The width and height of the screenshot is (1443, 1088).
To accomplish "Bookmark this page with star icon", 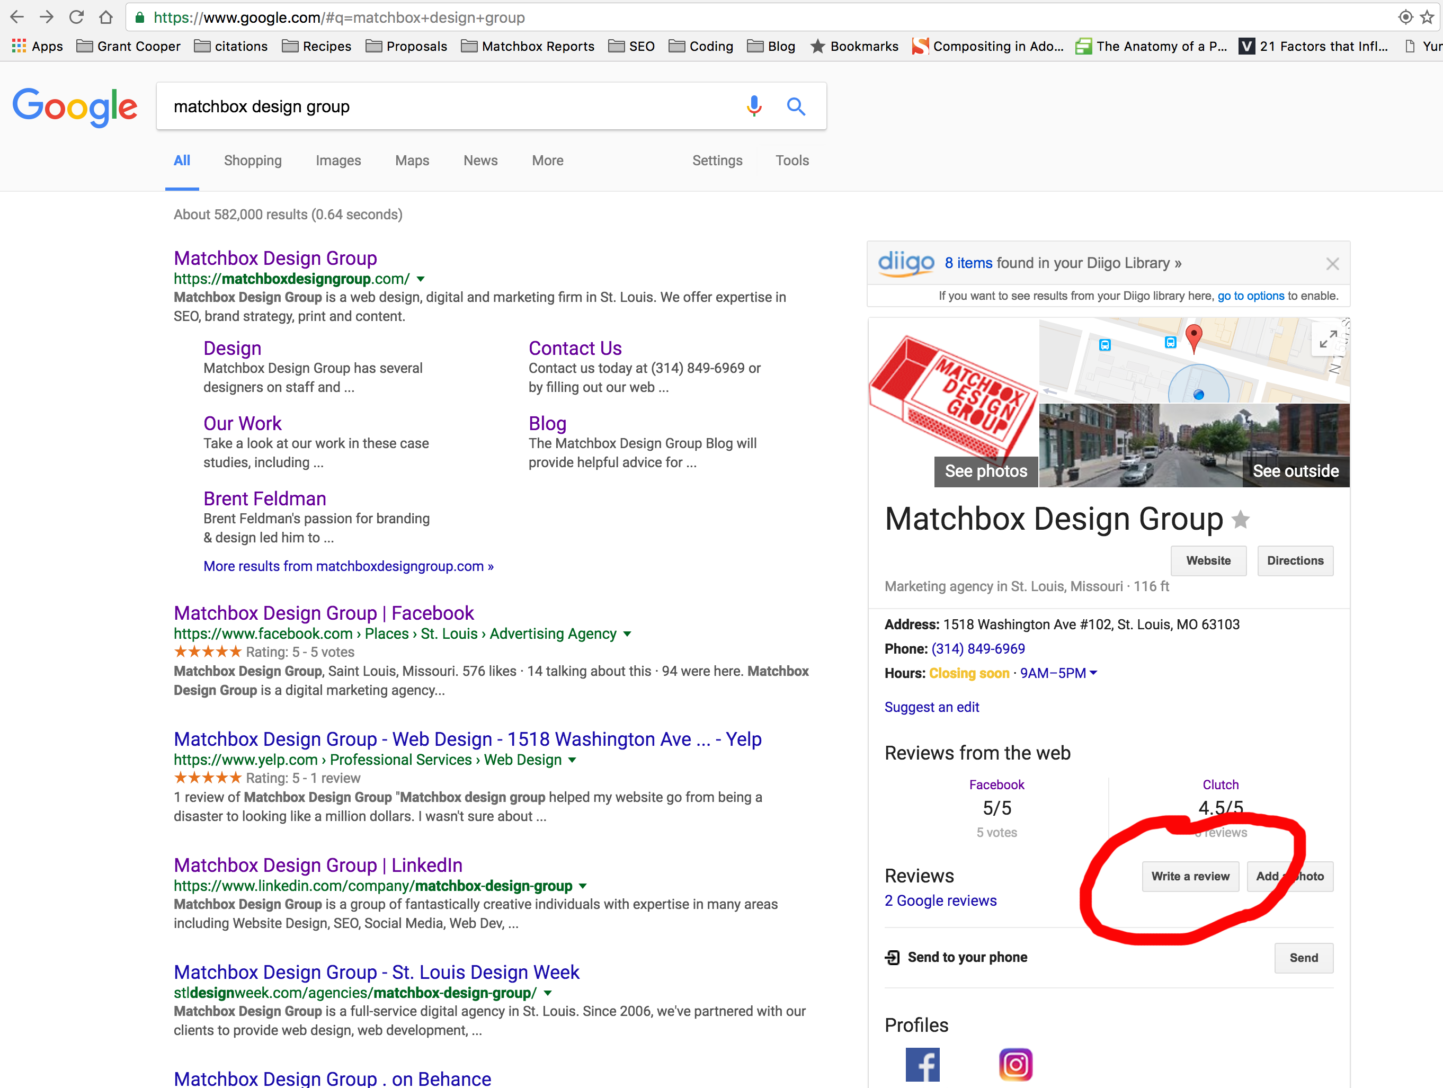I will coord(1427,17).
